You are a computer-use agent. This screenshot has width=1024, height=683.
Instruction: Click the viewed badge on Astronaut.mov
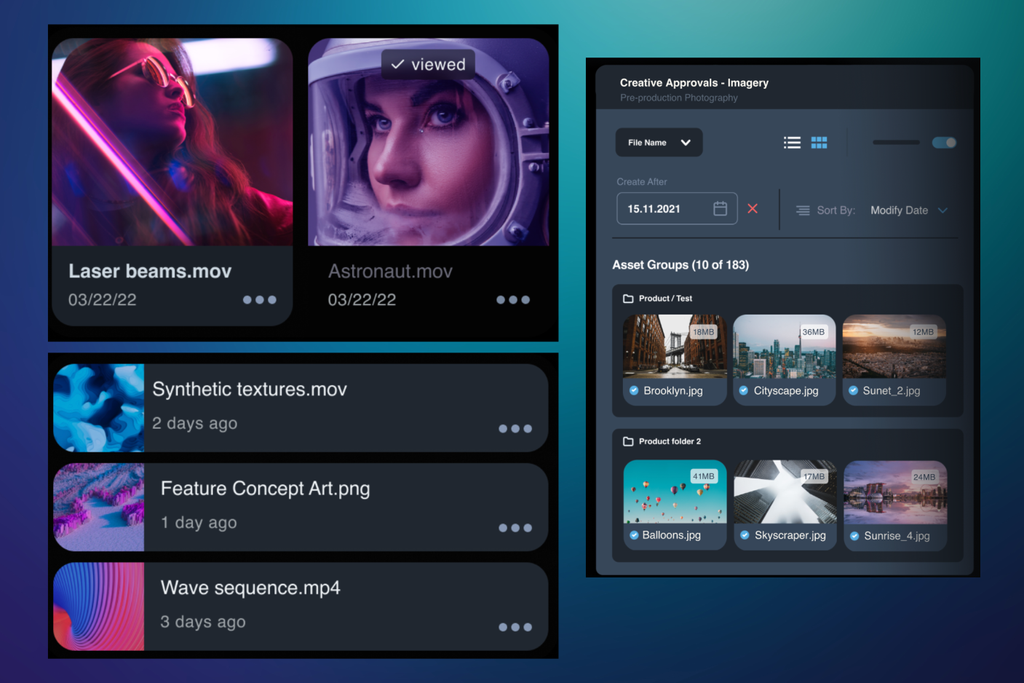point(428,64)
